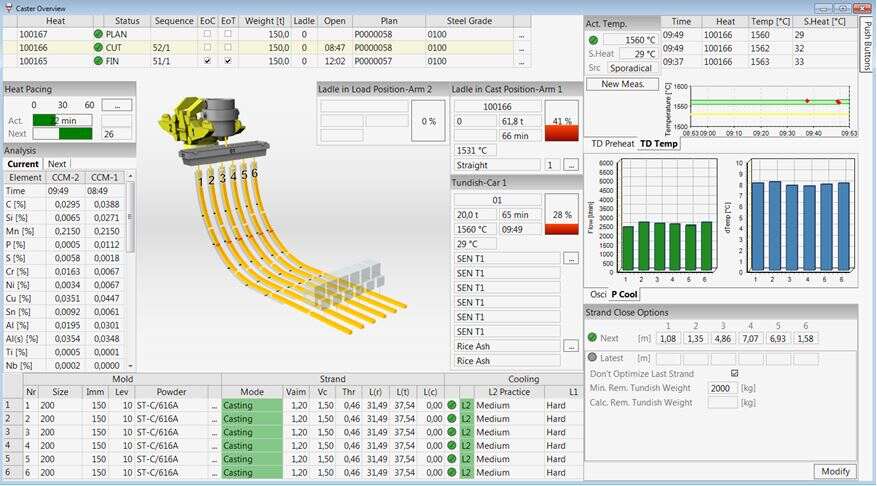
Task: Switch to the Next analysis tab
Action: [x=57, y=164]
